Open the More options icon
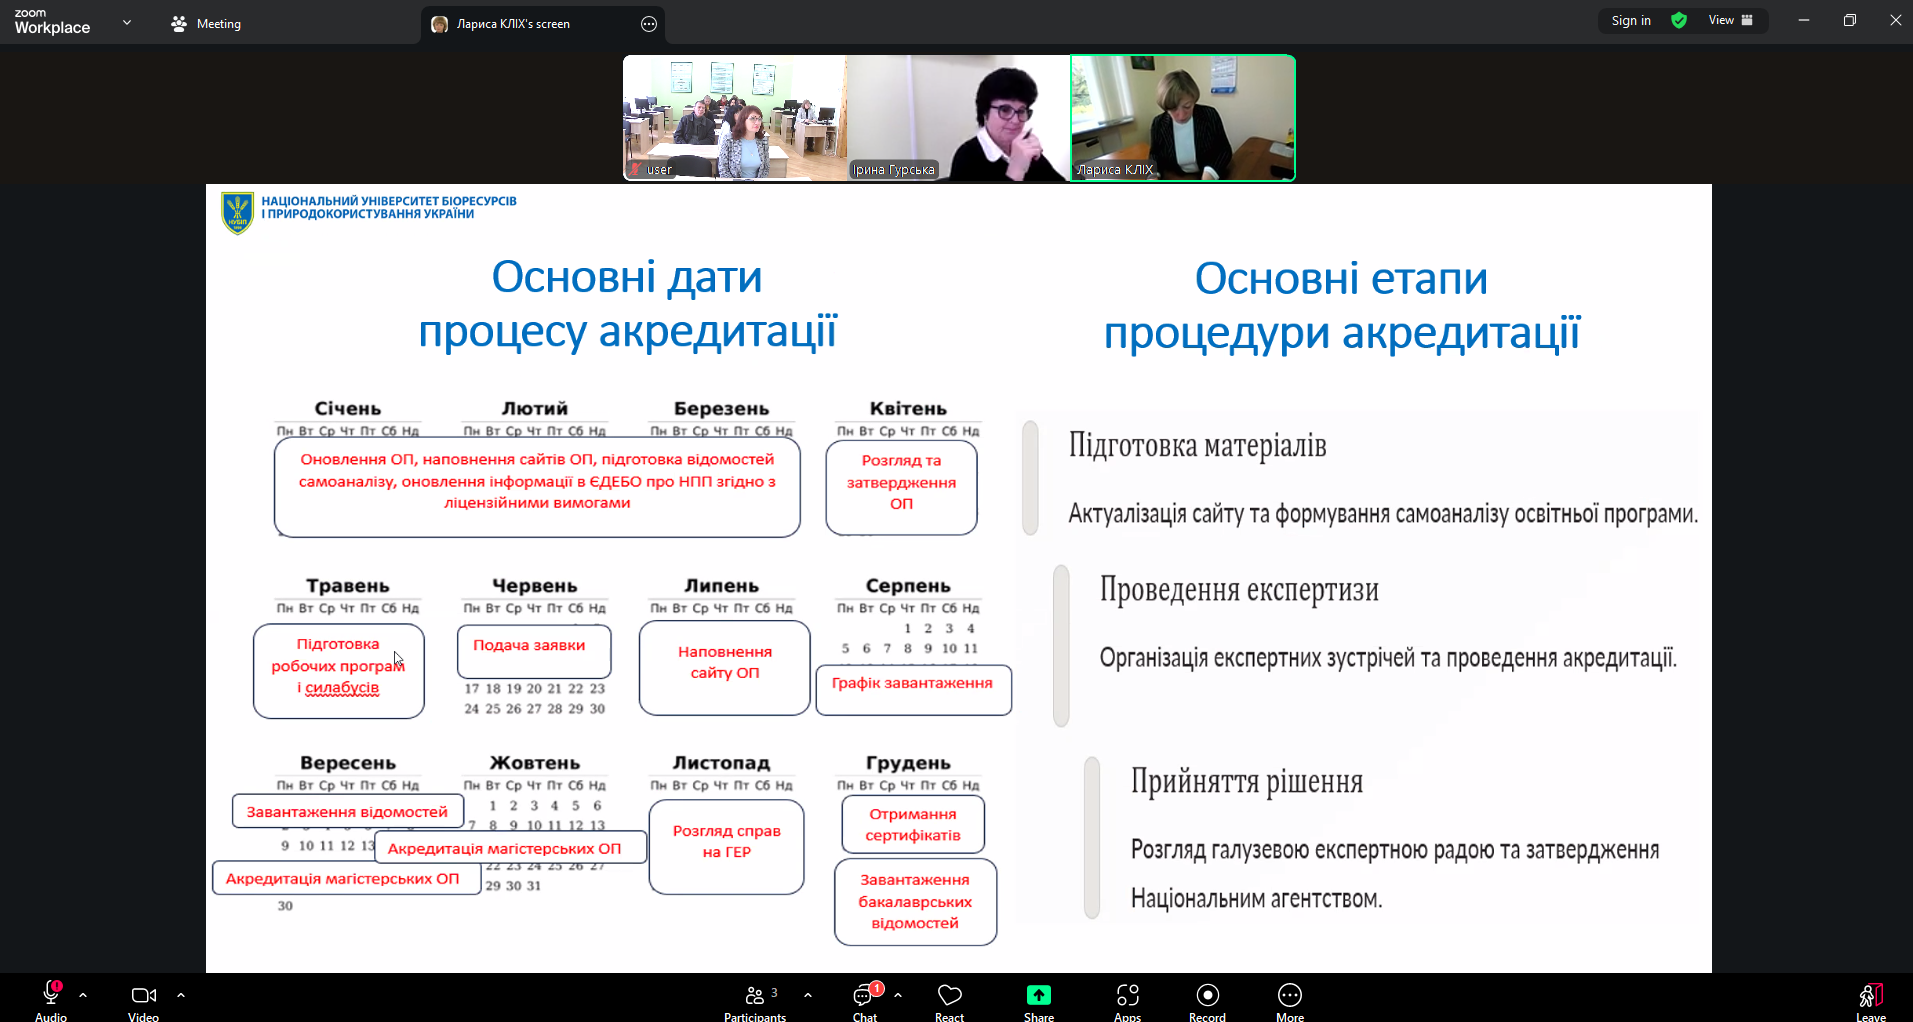 click(1289, 995)
